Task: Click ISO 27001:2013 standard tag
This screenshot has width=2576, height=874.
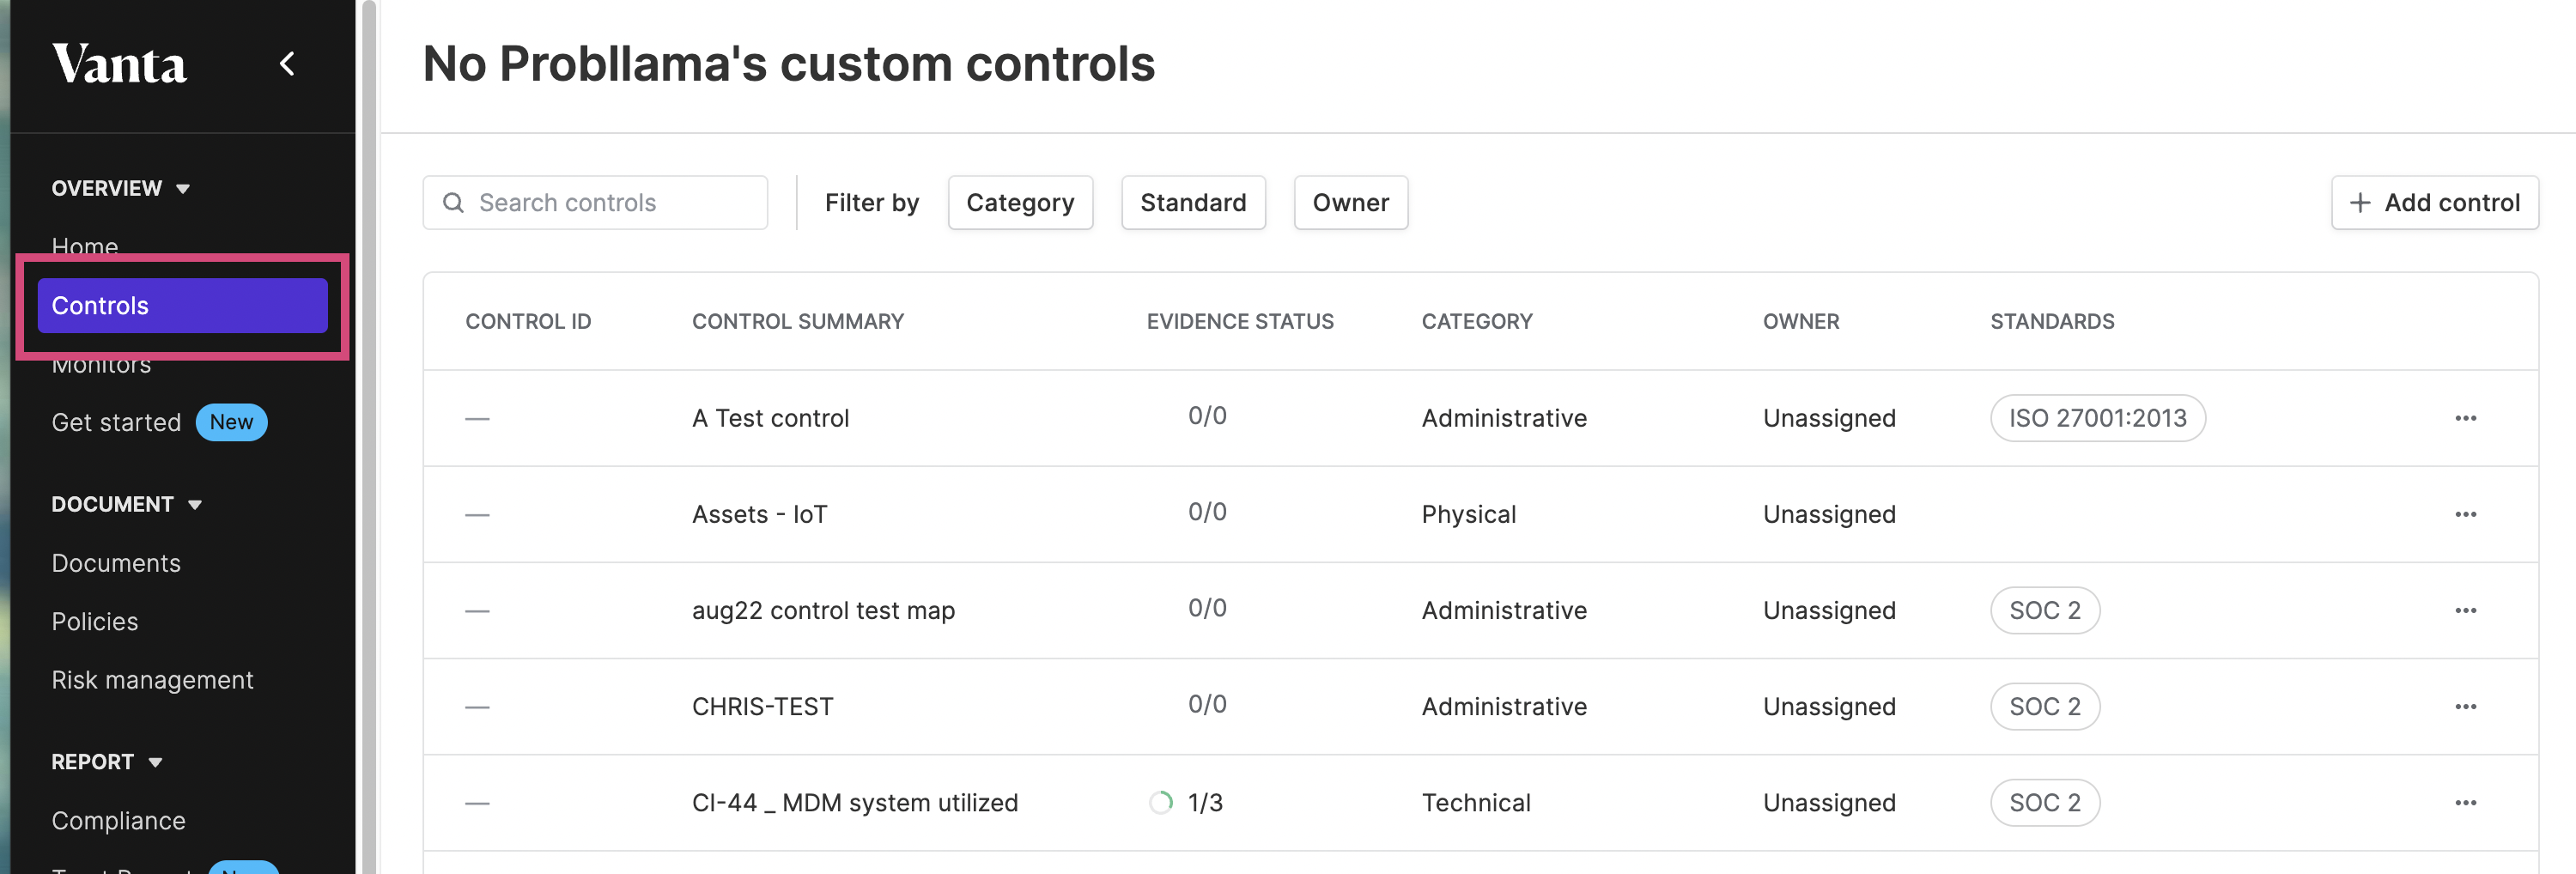Action: tap(2097, 418)
